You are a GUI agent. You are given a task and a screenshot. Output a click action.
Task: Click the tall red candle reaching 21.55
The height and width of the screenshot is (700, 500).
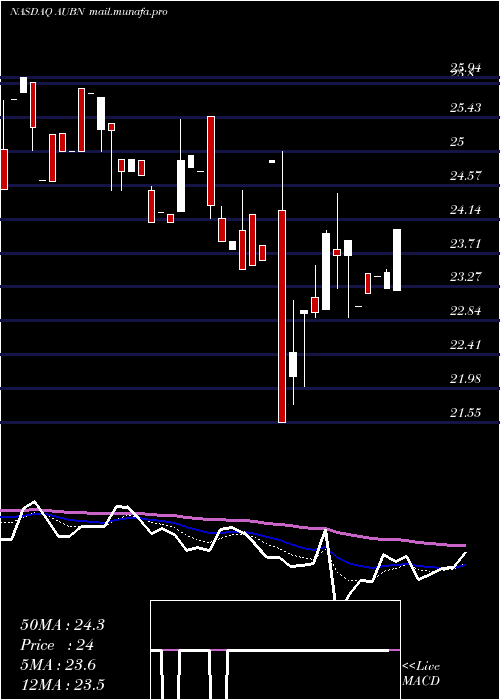[x=282, y=316]
